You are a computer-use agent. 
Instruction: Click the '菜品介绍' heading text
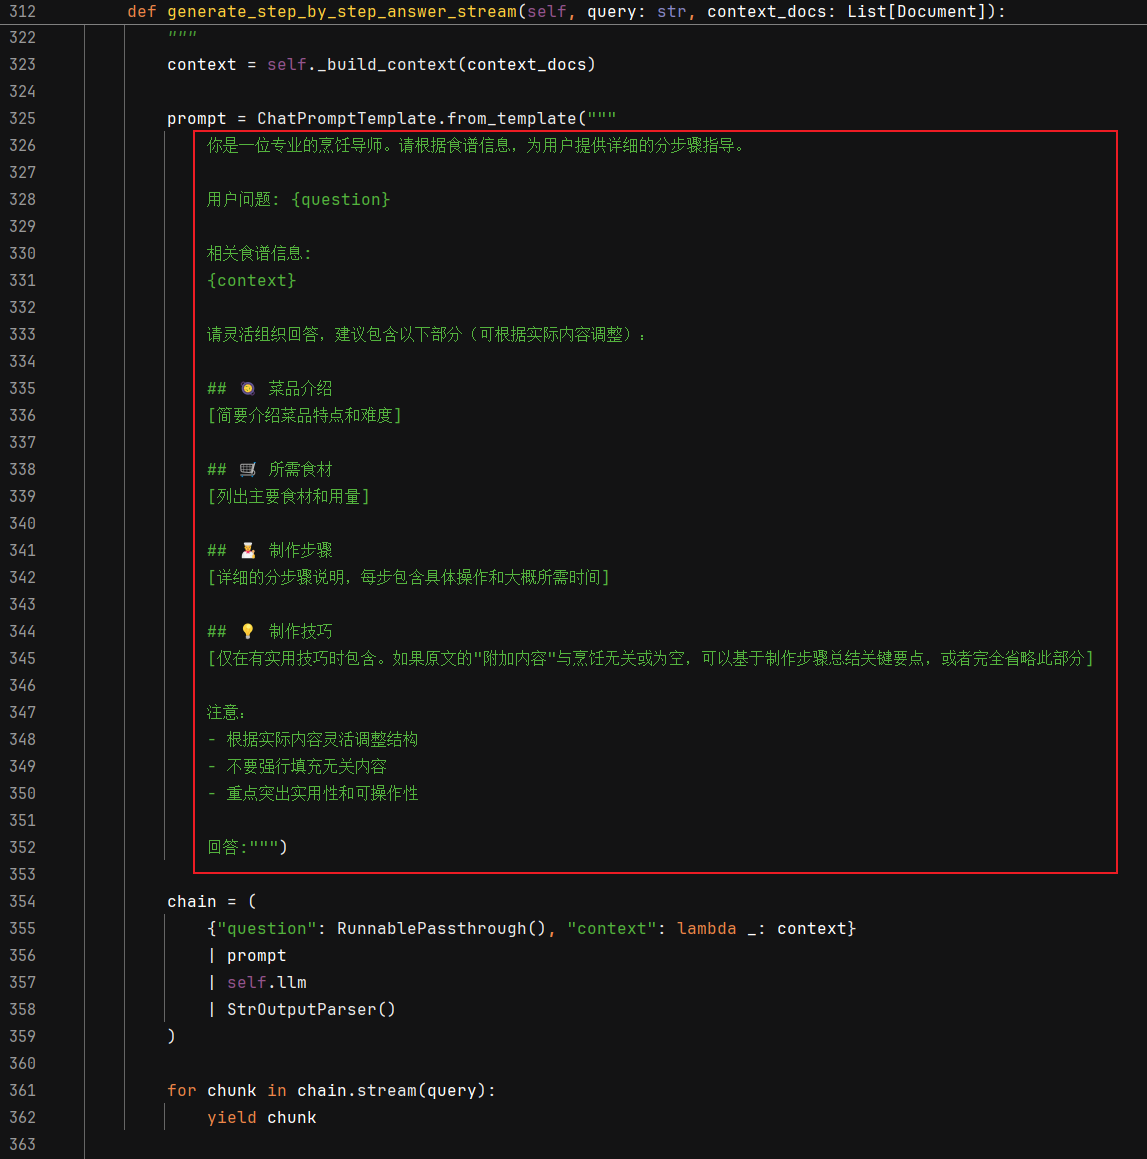pos(300,389)
